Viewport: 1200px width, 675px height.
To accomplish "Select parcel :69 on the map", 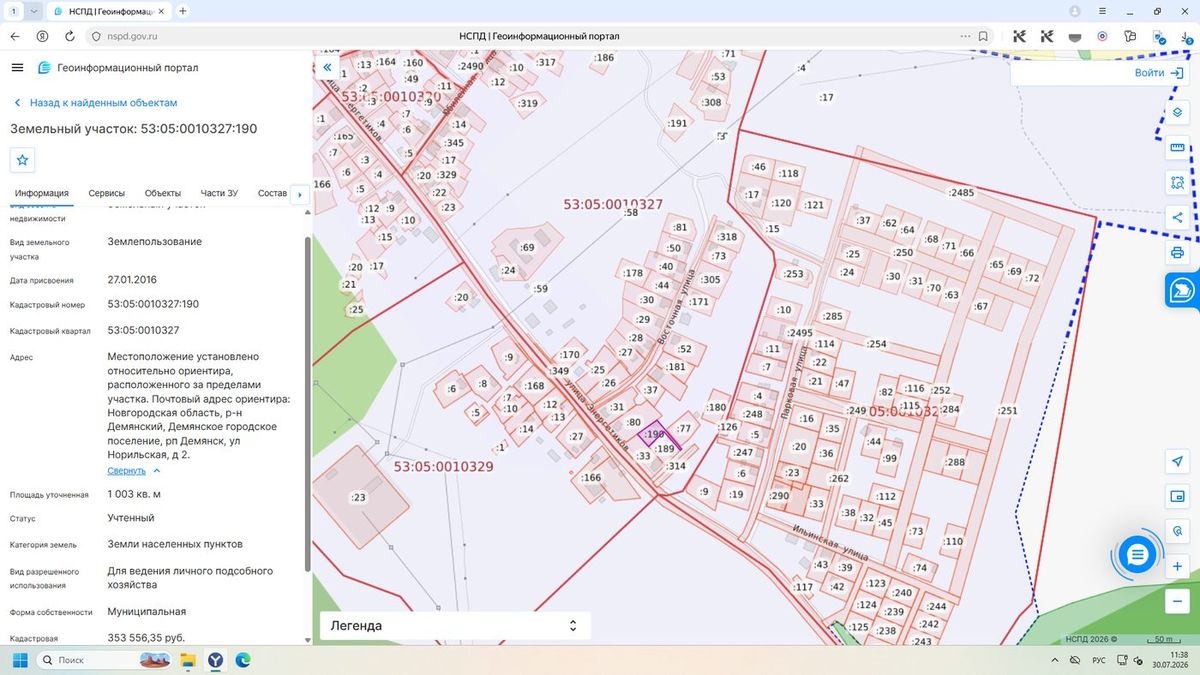I will [527, 247].
